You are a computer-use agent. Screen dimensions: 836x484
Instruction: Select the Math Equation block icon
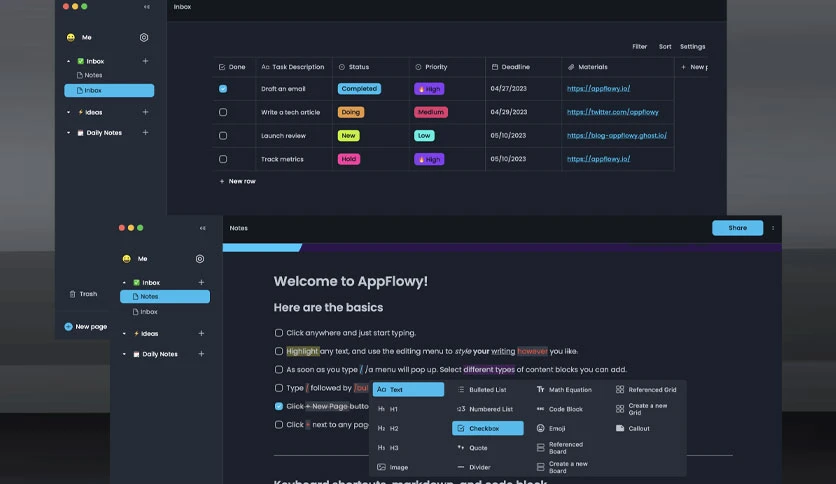541,390
